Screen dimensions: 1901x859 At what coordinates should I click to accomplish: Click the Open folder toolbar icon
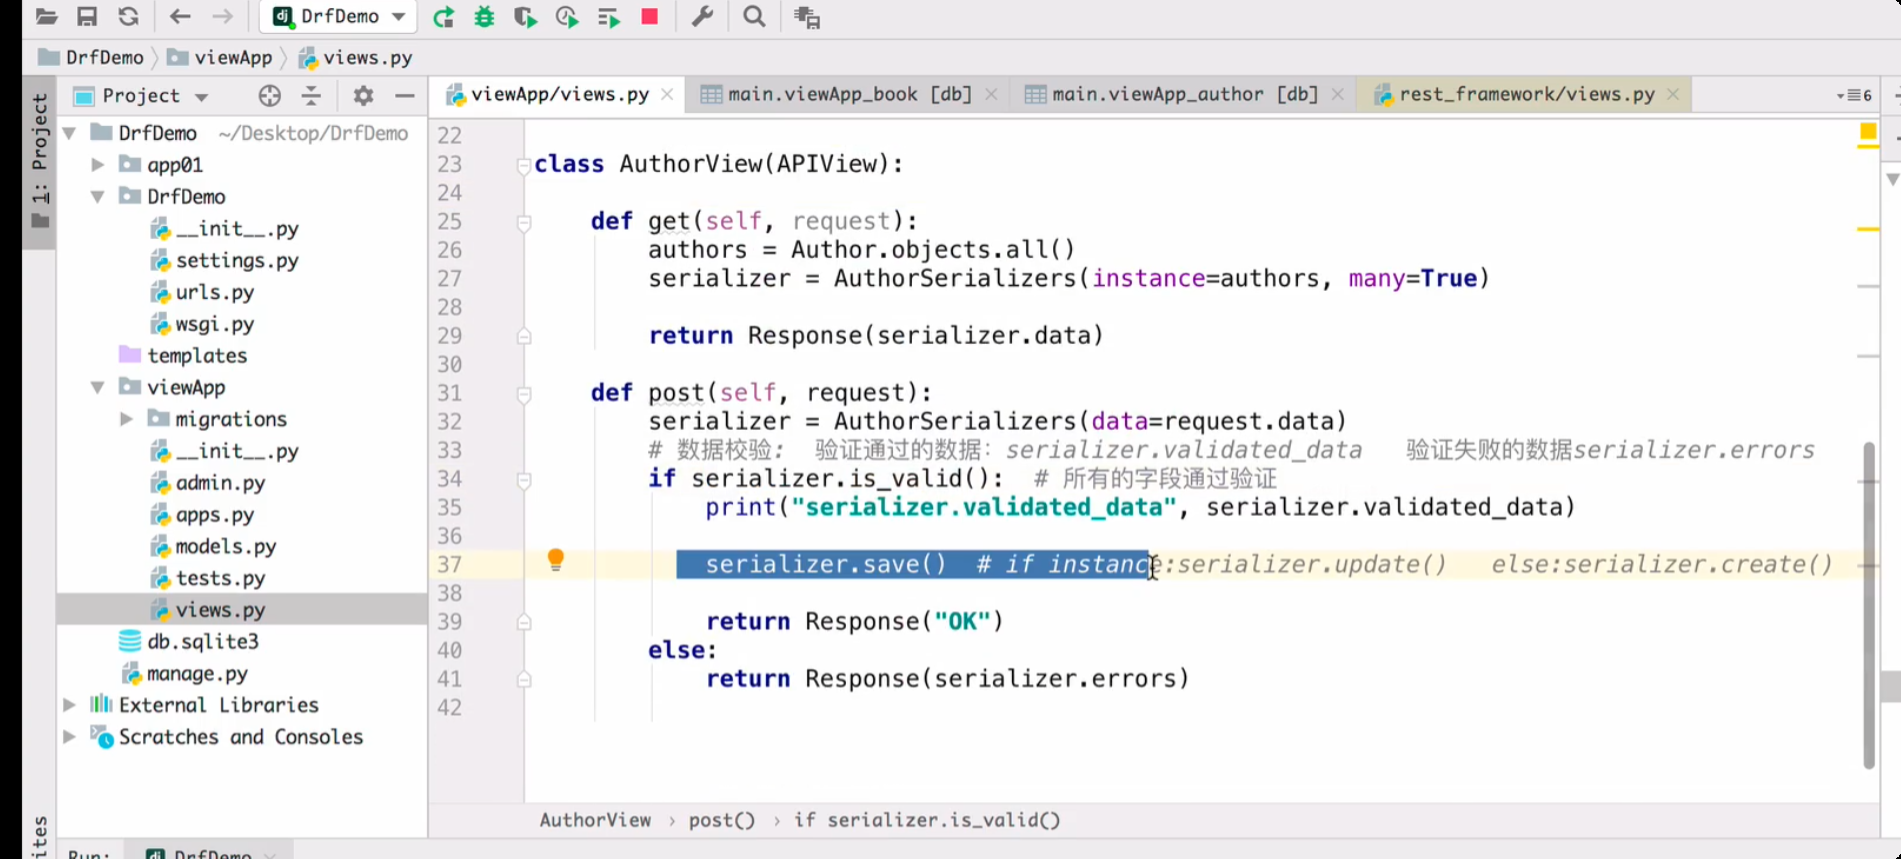(x=46, y=17)
